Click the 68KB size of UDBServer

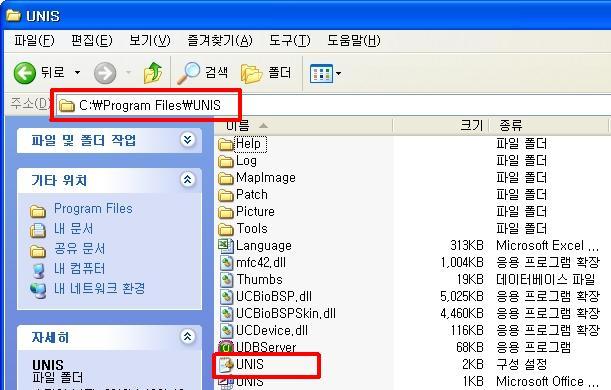pyautogui.click(x=470, y=347)
